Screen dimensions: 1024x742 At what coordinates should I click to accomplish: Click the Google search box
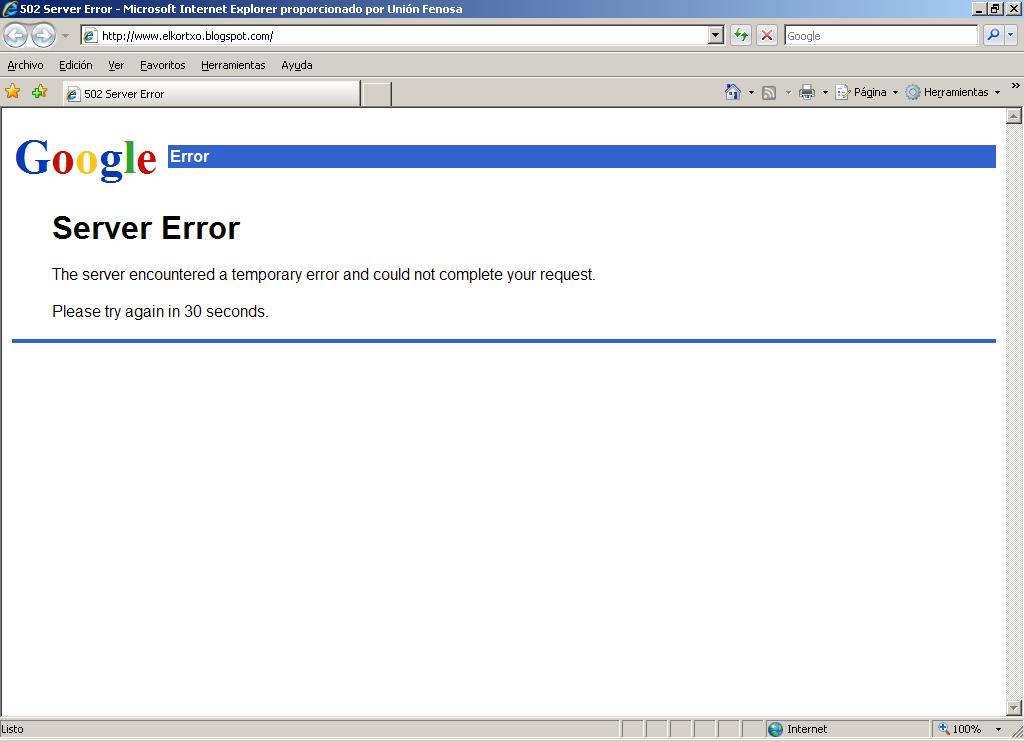(881, 36)
